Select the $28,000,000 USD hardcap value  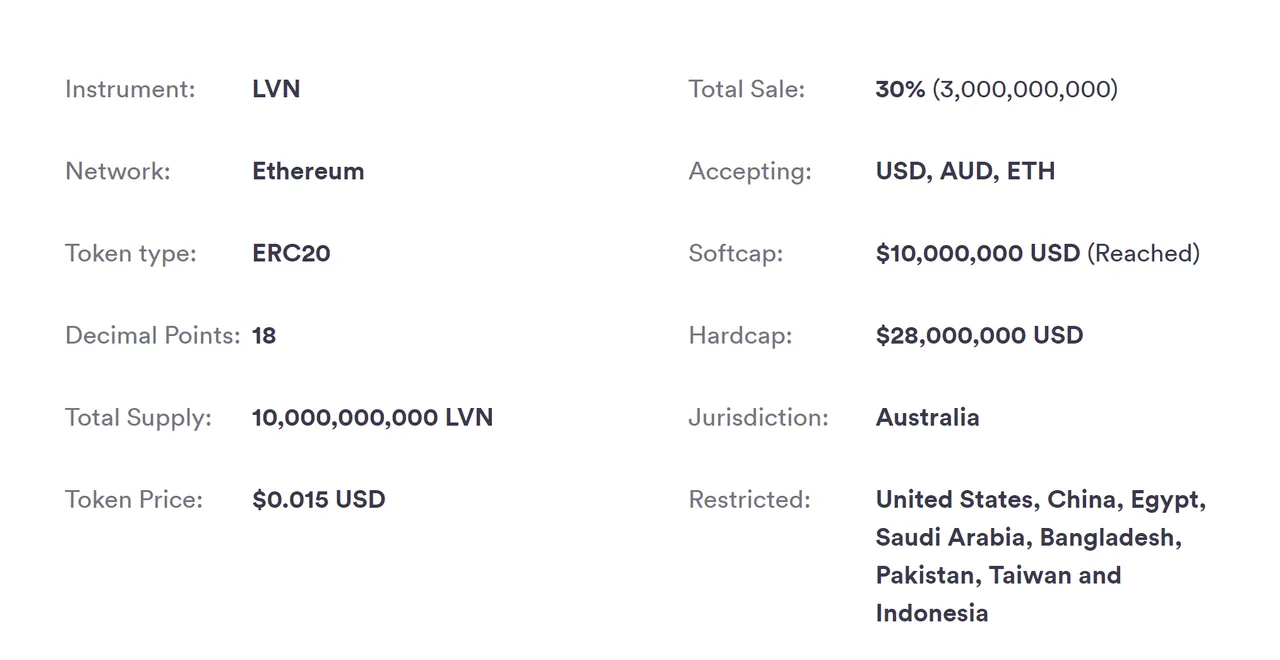point(979,335)
